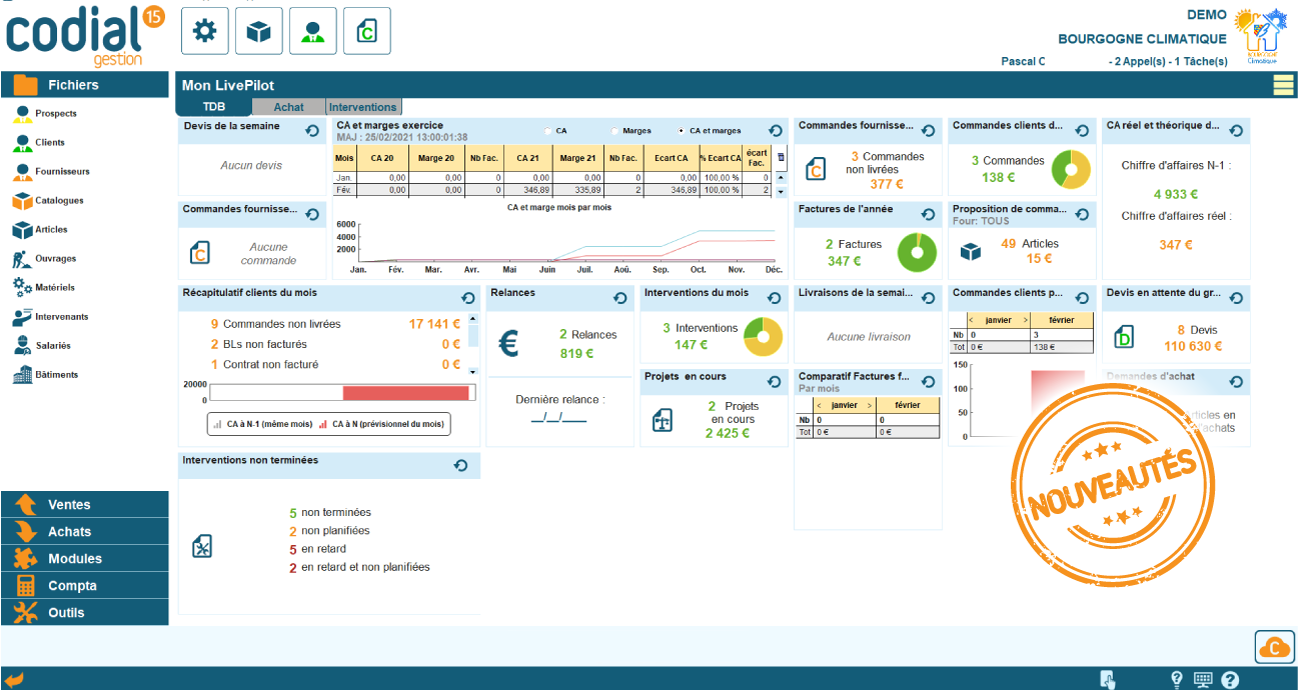Click the D document icon for Devis

click(1123, 337)
